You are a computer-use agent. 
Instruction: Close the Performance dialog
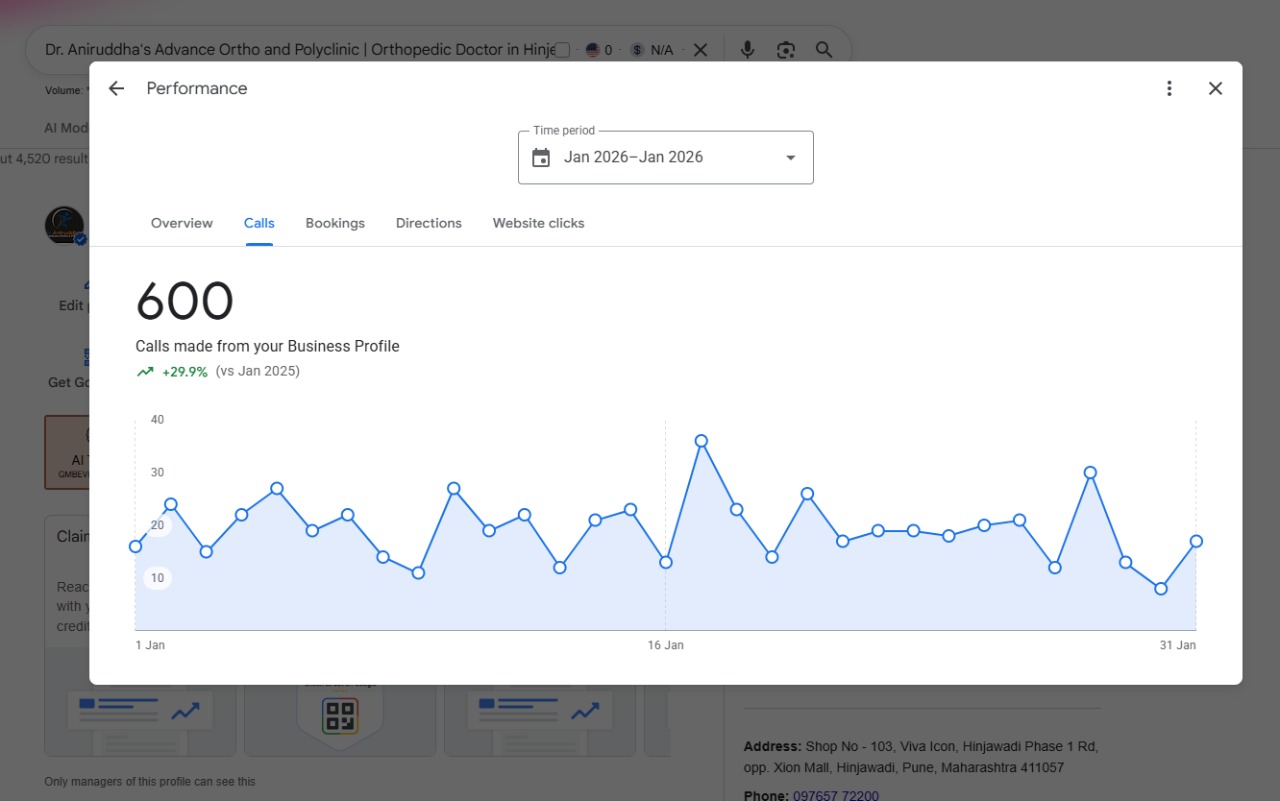point(1215,88)
